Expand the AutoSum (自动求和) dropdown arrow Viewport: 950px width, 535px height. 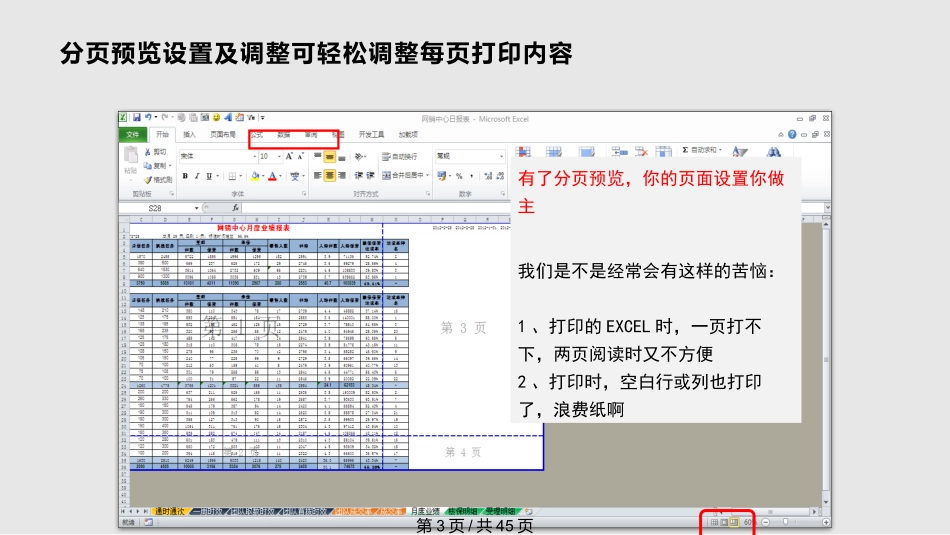(x=720, y=150)
